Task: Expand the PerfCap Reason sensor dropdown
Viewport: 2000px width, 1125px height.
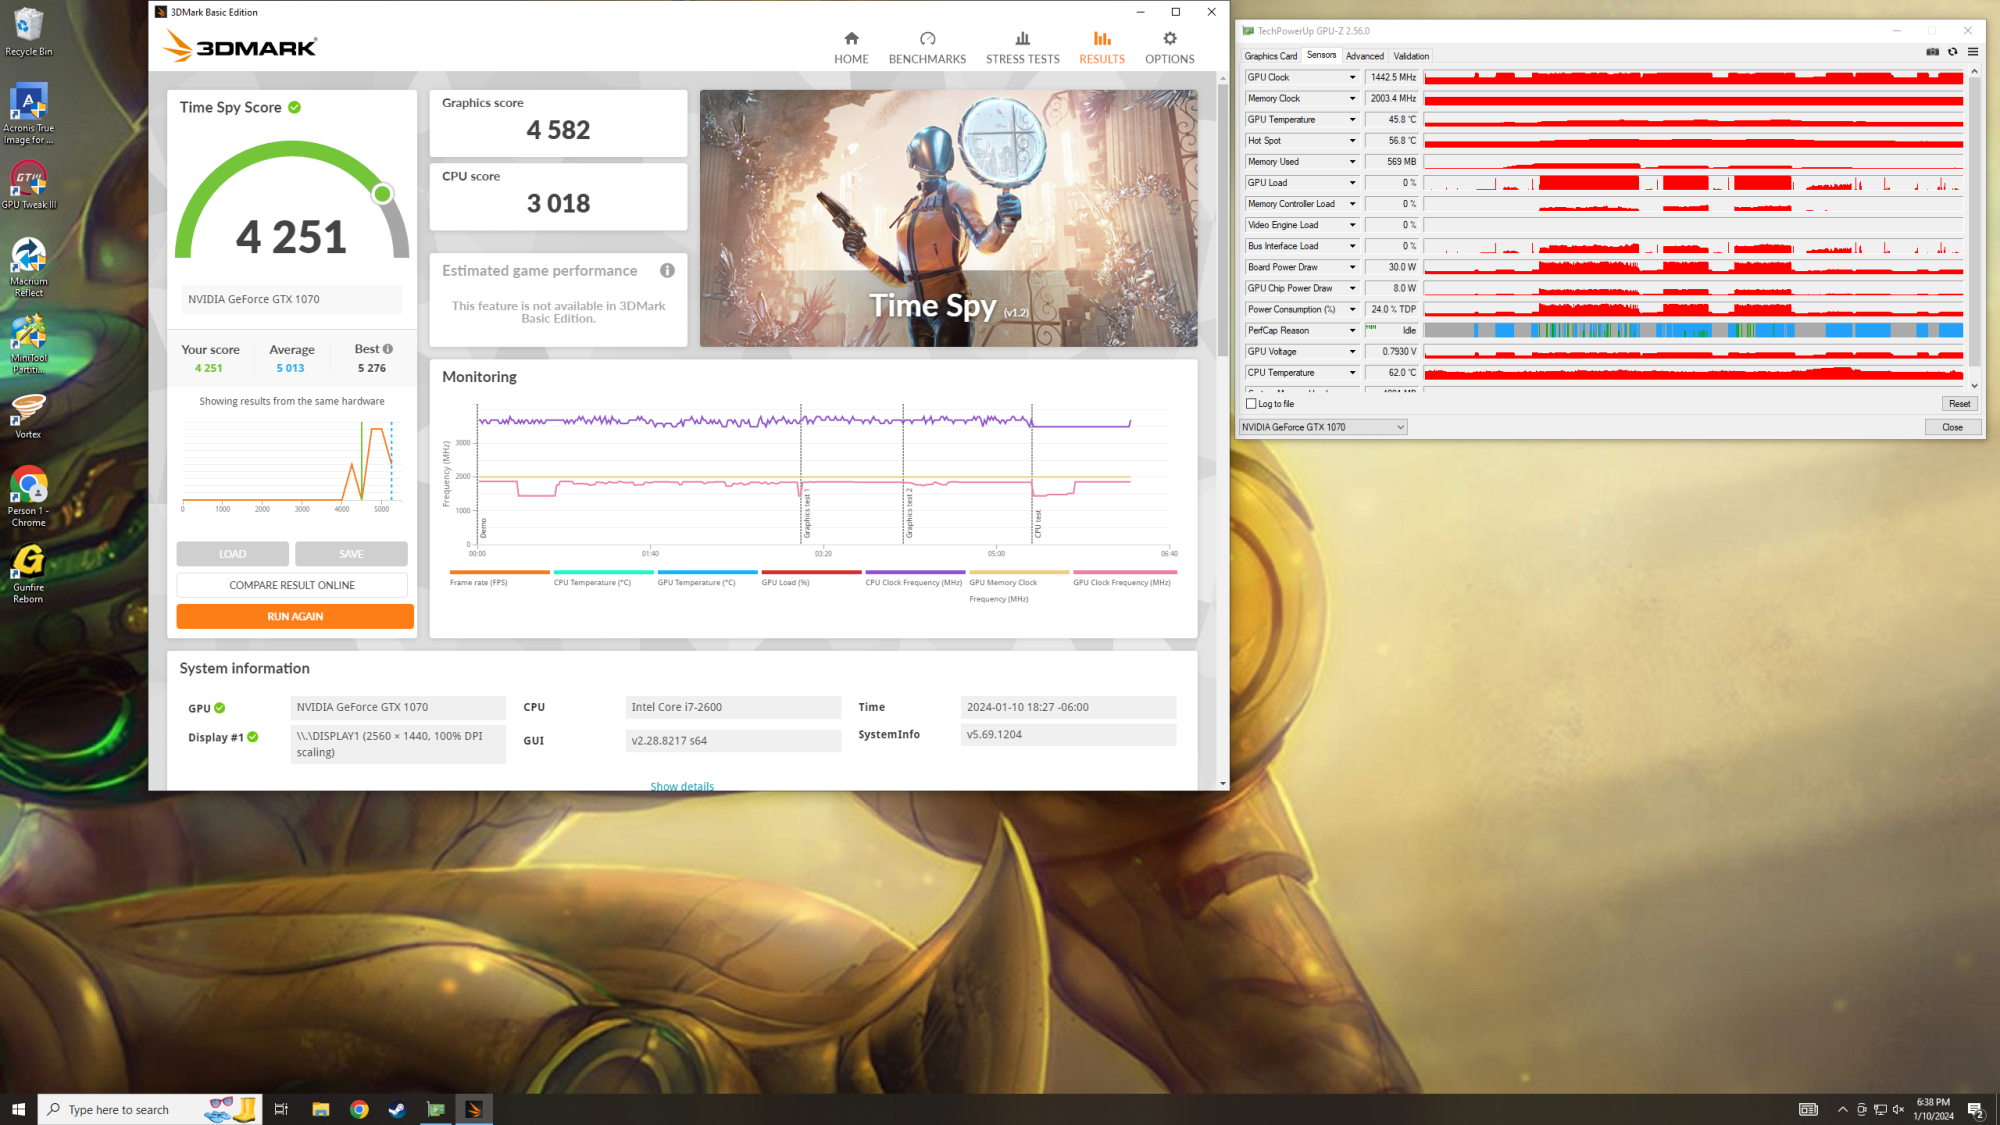Action: (x=1352, y=331)
